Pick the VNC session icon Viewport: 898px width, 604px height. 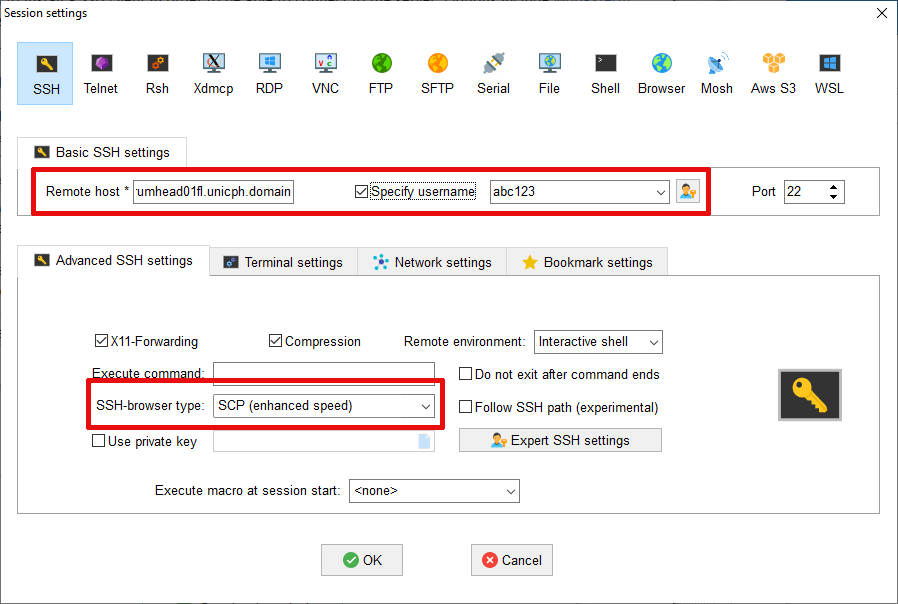click(x=325, y=73)
